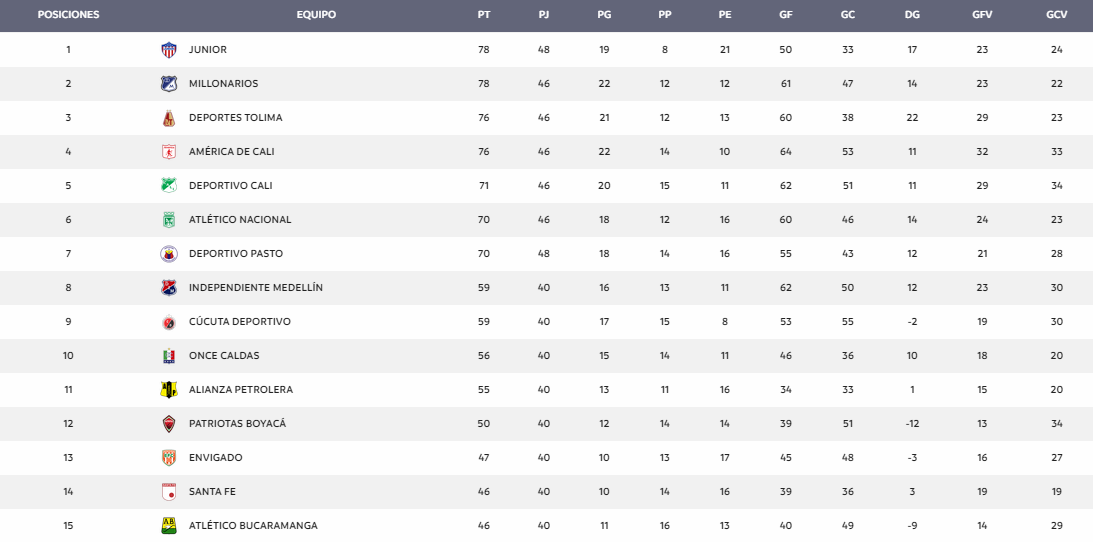Select the GF column header
Image resolution: width=1093 pixels, height=549 pixels.
point(786,15)
